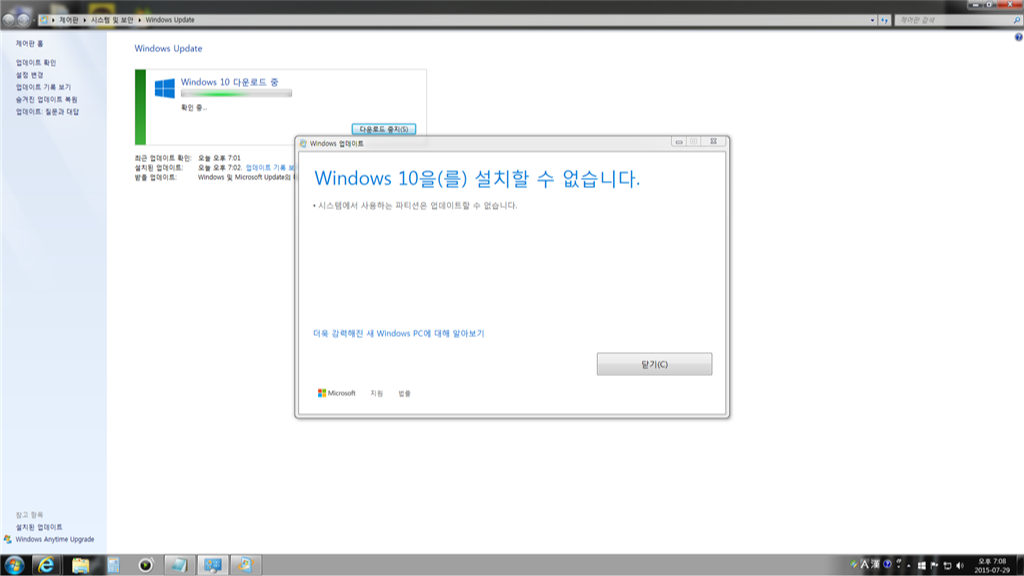Click the Control Panel icon in the address bar
This screenshot has width=1024, height=576.
coord(44,20)
